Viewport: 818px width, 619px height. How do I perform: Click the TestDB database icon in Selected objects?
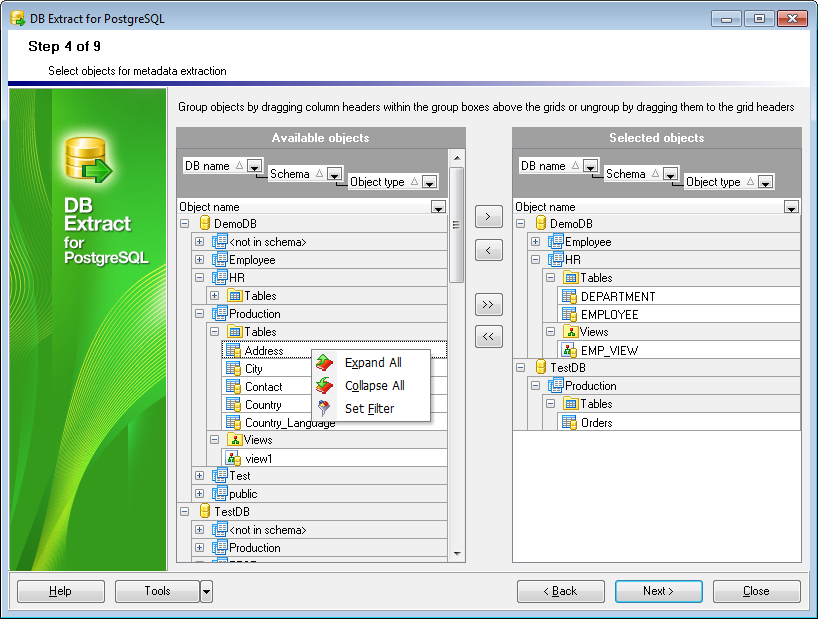tap(541, 367)
